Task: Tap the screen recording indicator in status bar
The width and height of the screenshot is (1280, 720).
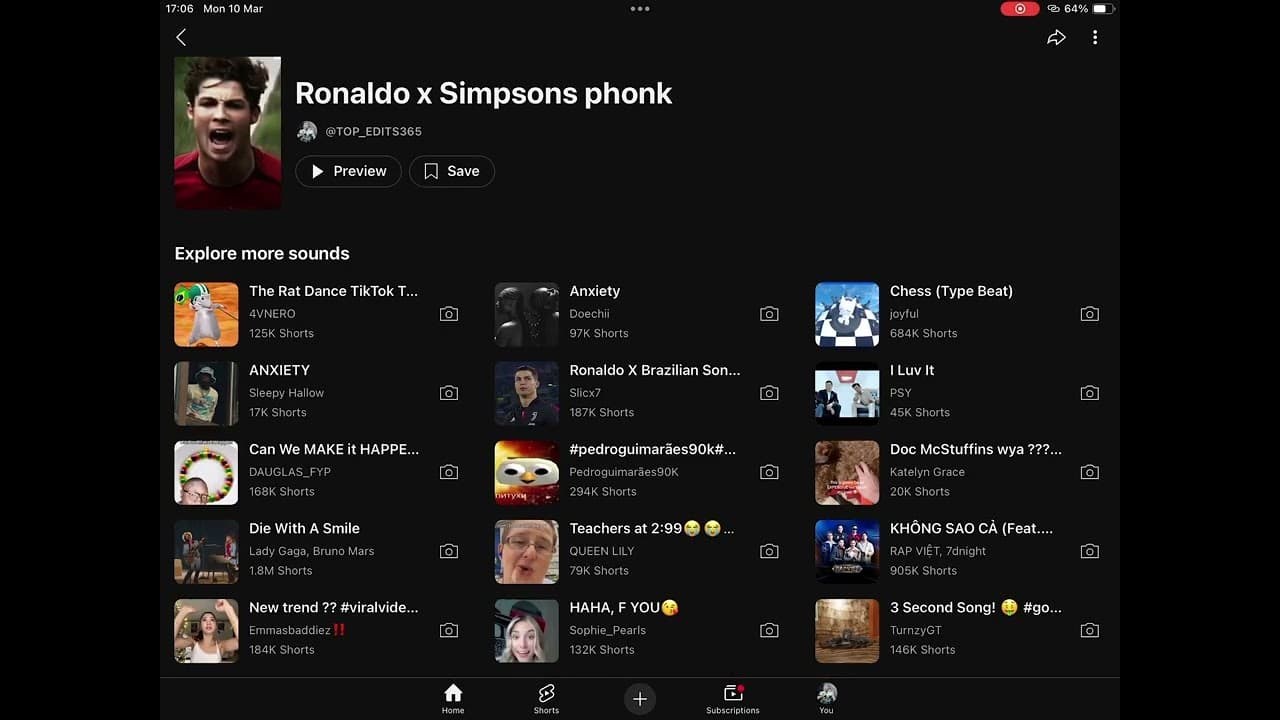Action: click(x=1020, y=8)
